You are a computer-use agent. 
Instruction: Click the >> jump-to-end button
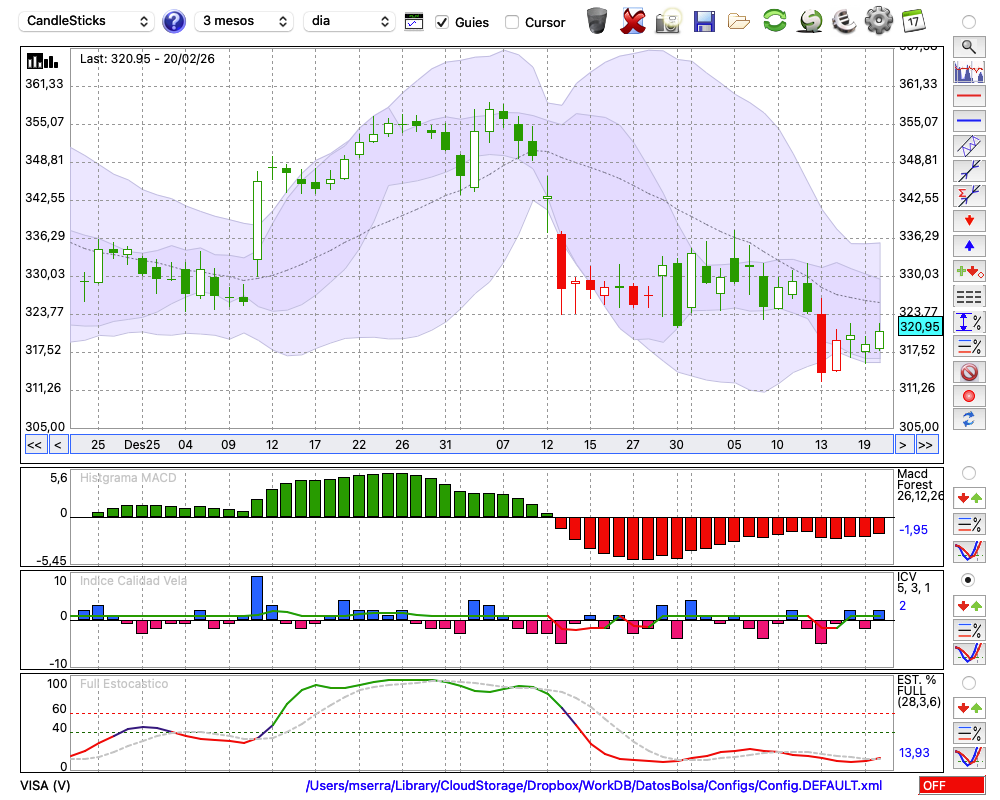tap(926, 445)
